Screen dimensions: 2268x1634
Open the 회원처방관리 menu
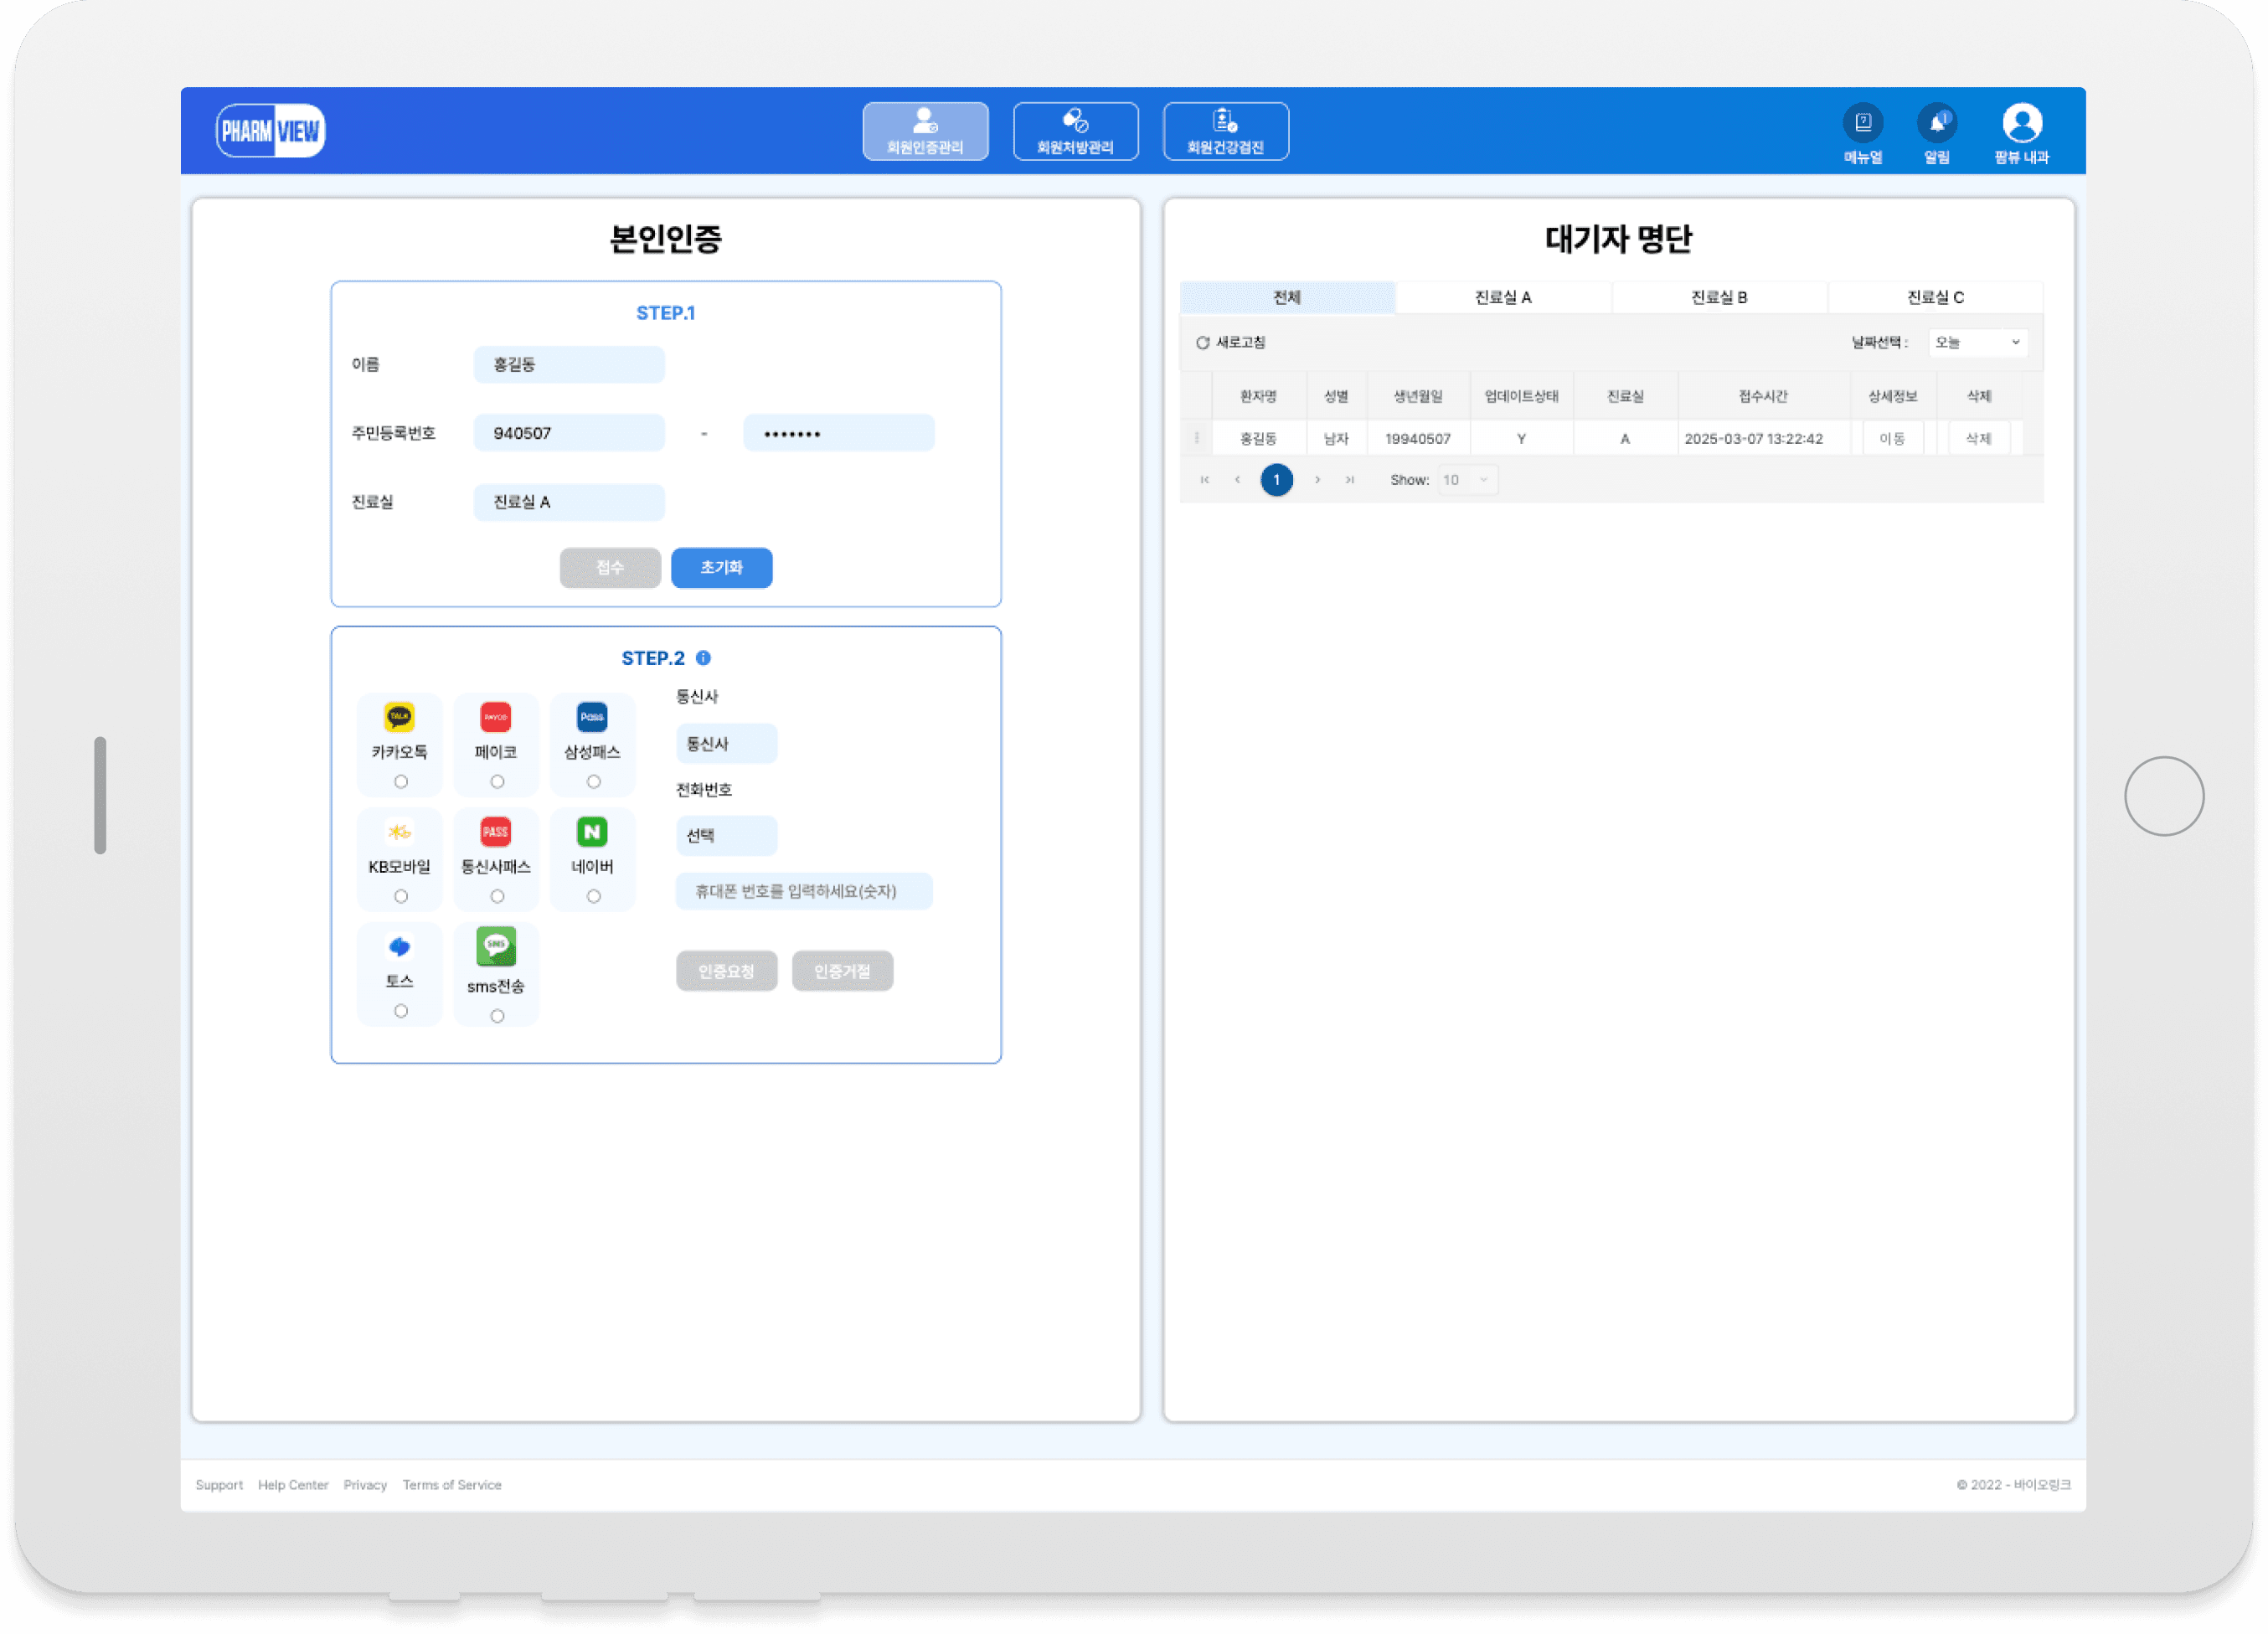(1076, 131)
